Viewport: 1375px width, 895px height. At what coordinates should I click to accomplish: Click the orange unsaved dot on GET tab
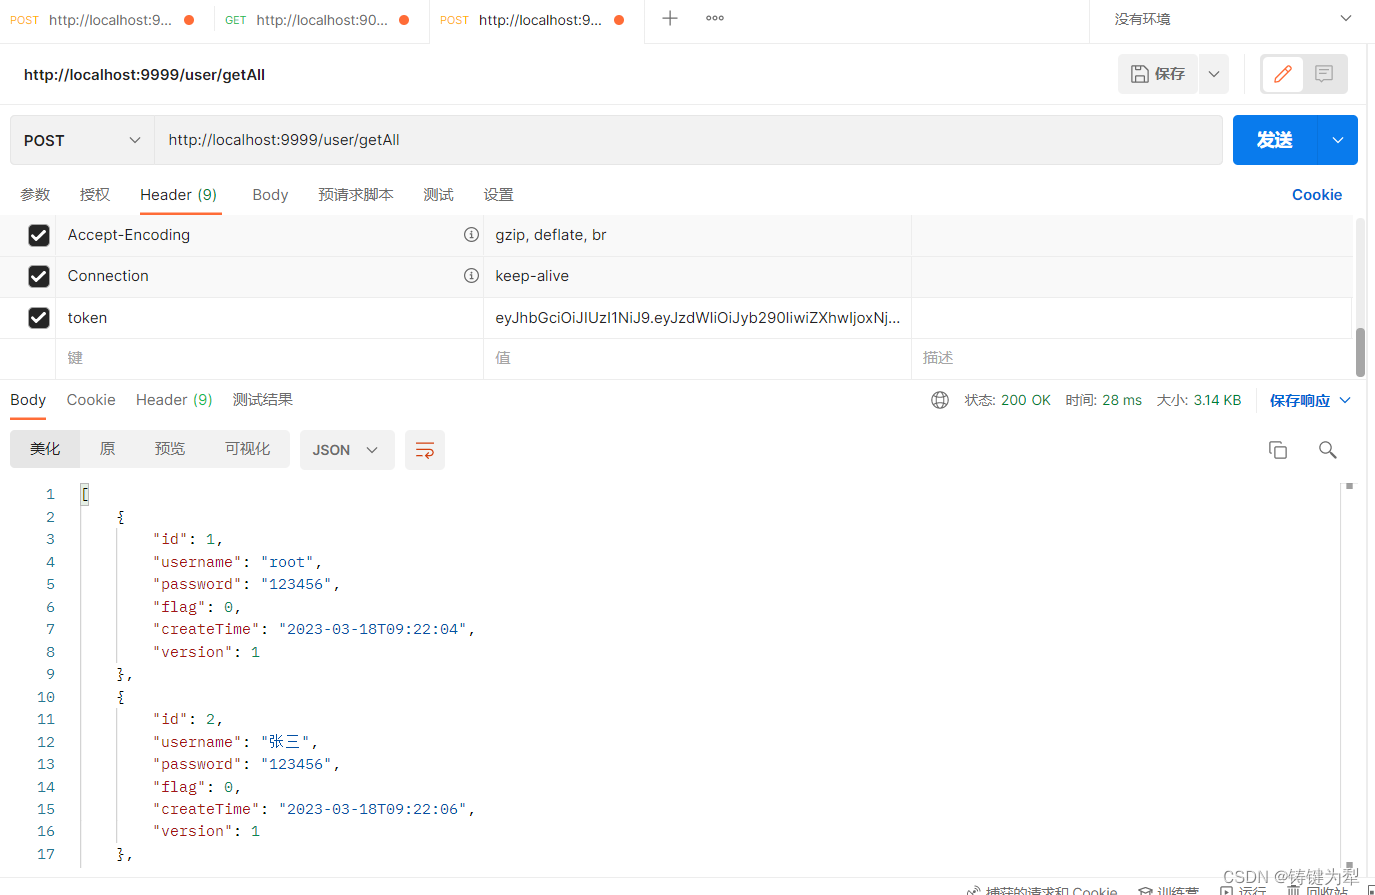tap(404, 20)
